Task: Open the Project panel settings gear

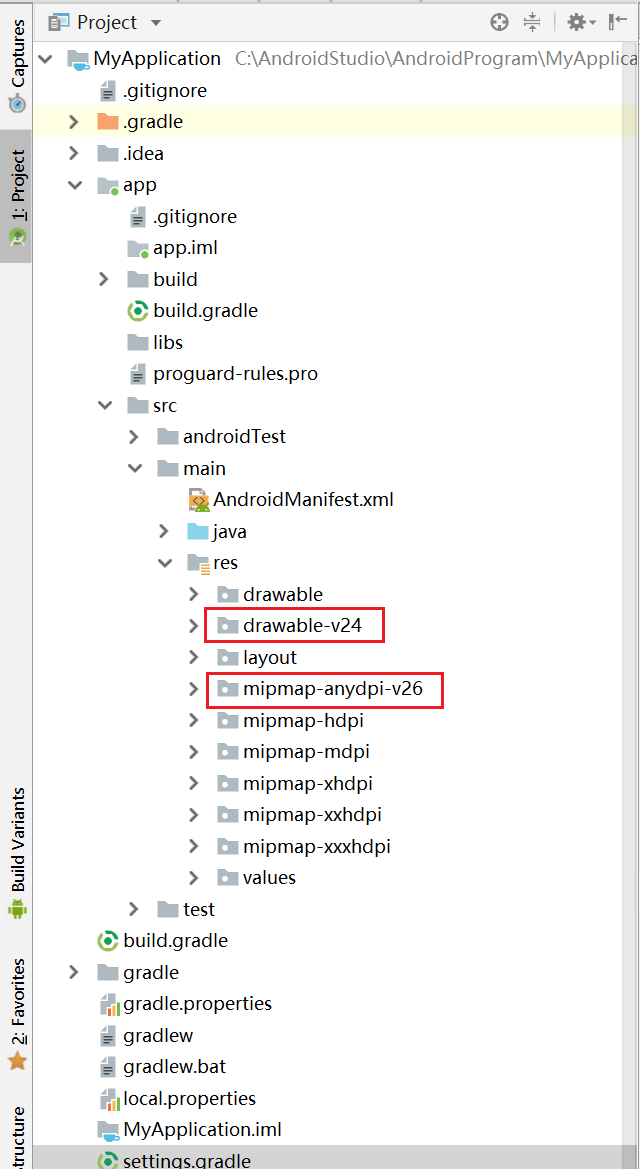Action: click(x=577, y=21)
